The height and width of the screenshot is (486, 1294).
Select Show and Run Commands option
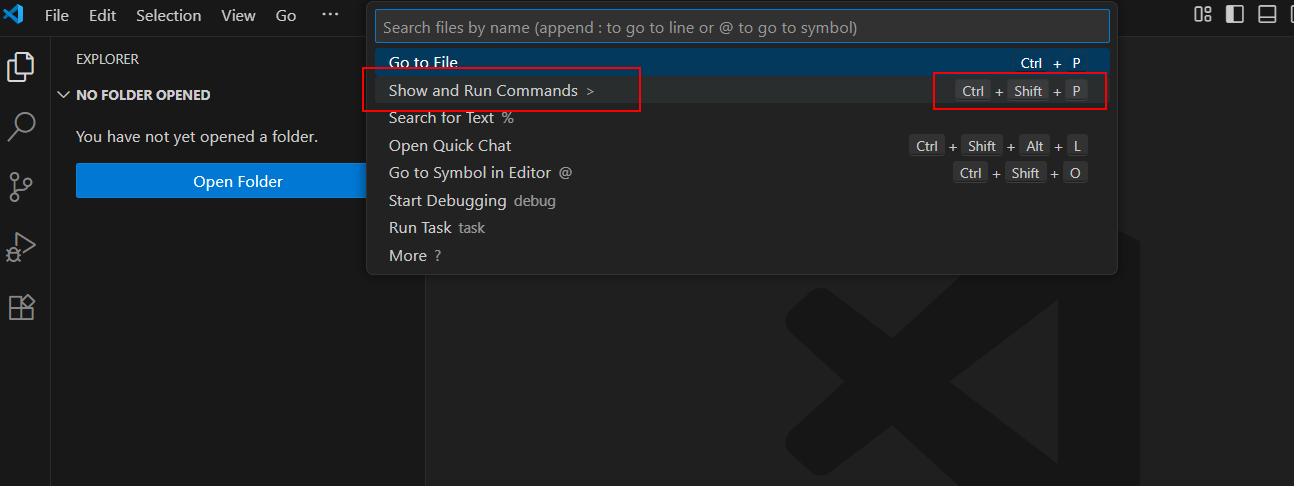(484, 91)
